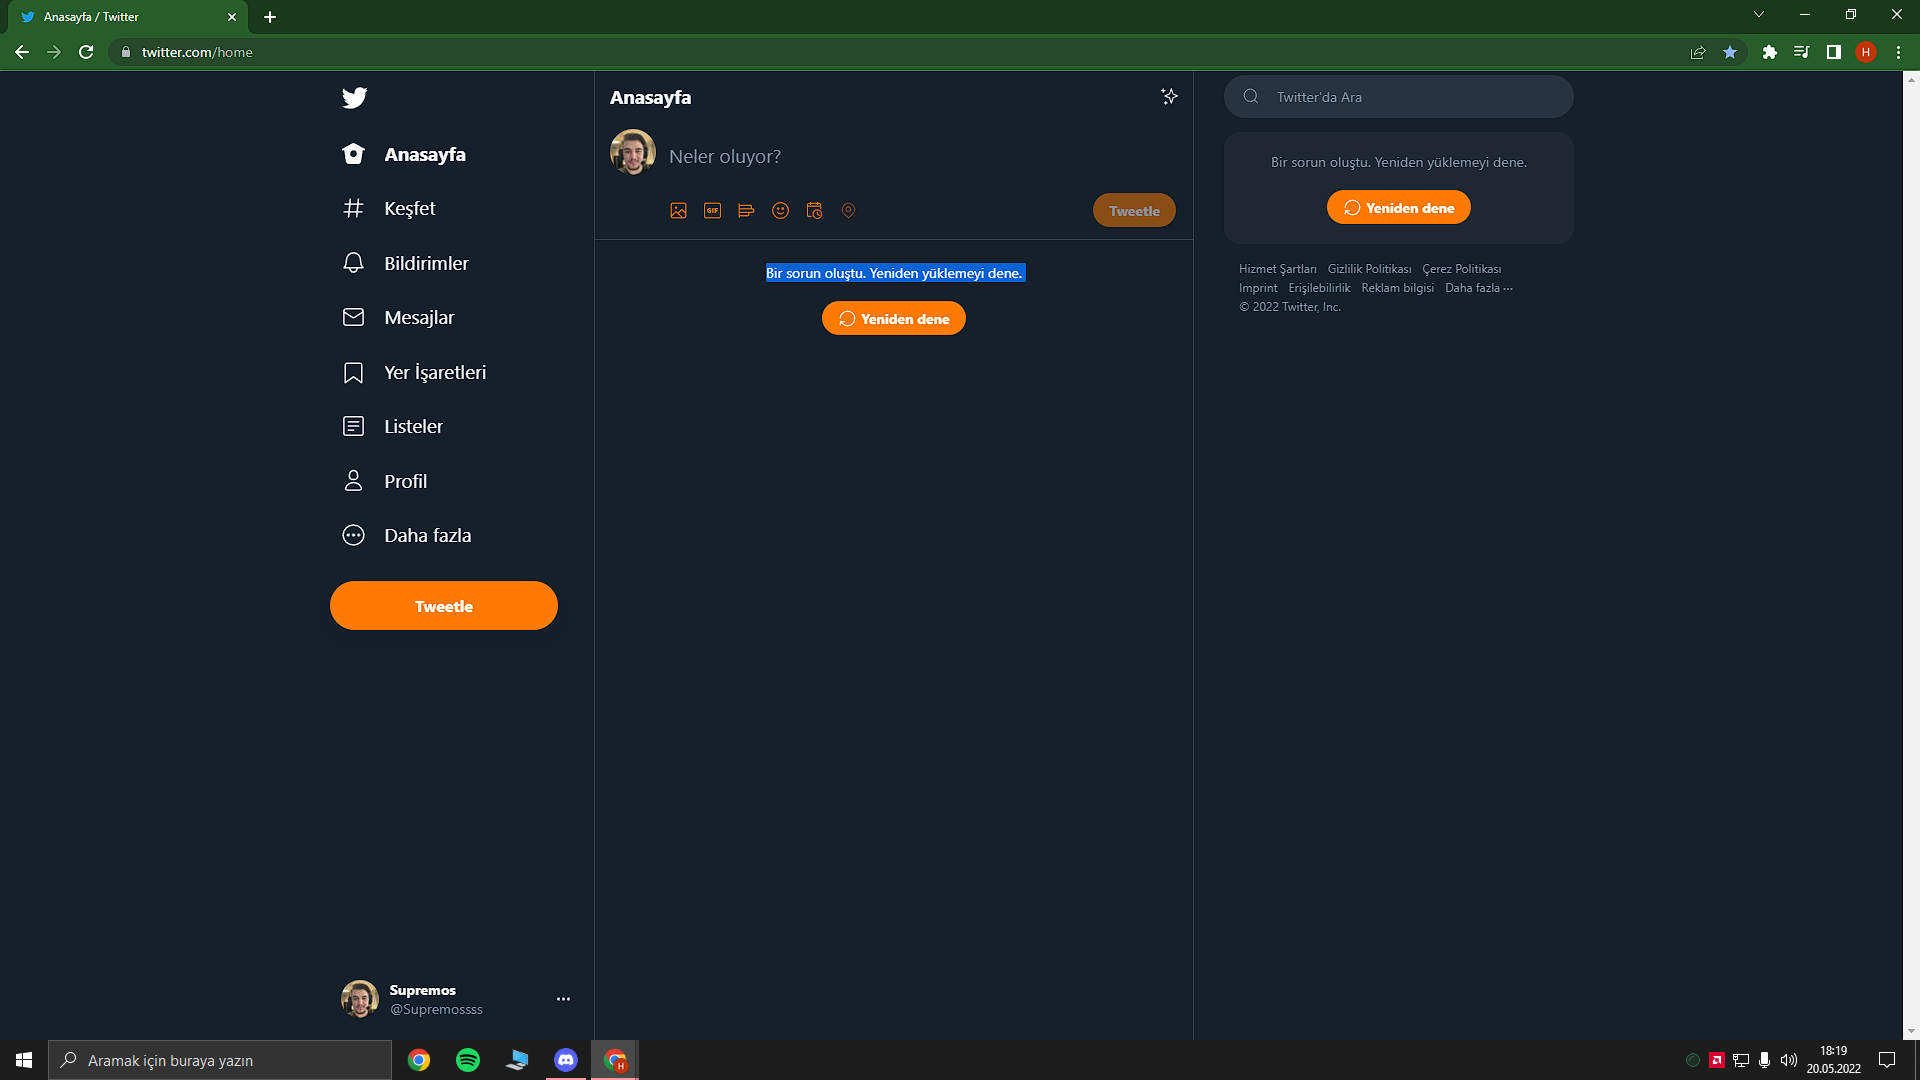The height and width of the screenshot is (1080, 1920).
Task: Add location tag to tweet
Action: point(848,210)
